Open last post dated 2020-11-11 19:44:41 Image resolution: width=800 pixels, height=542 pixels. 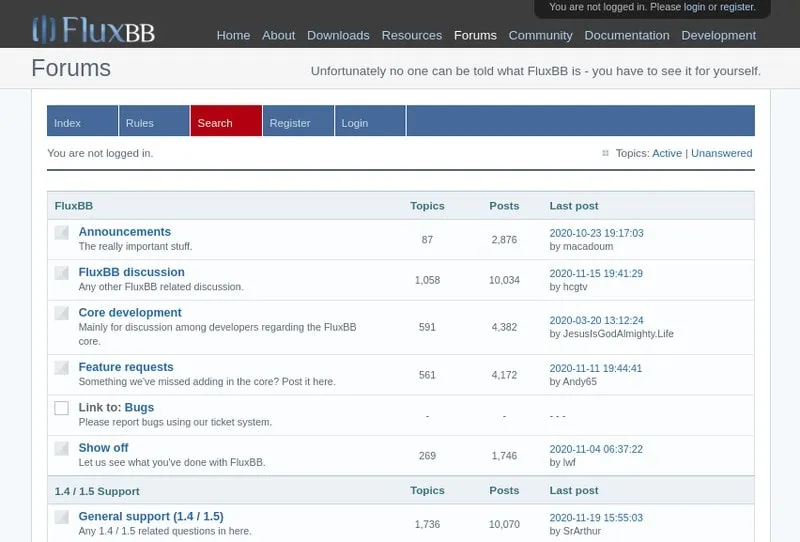click(x=596, y=368)
